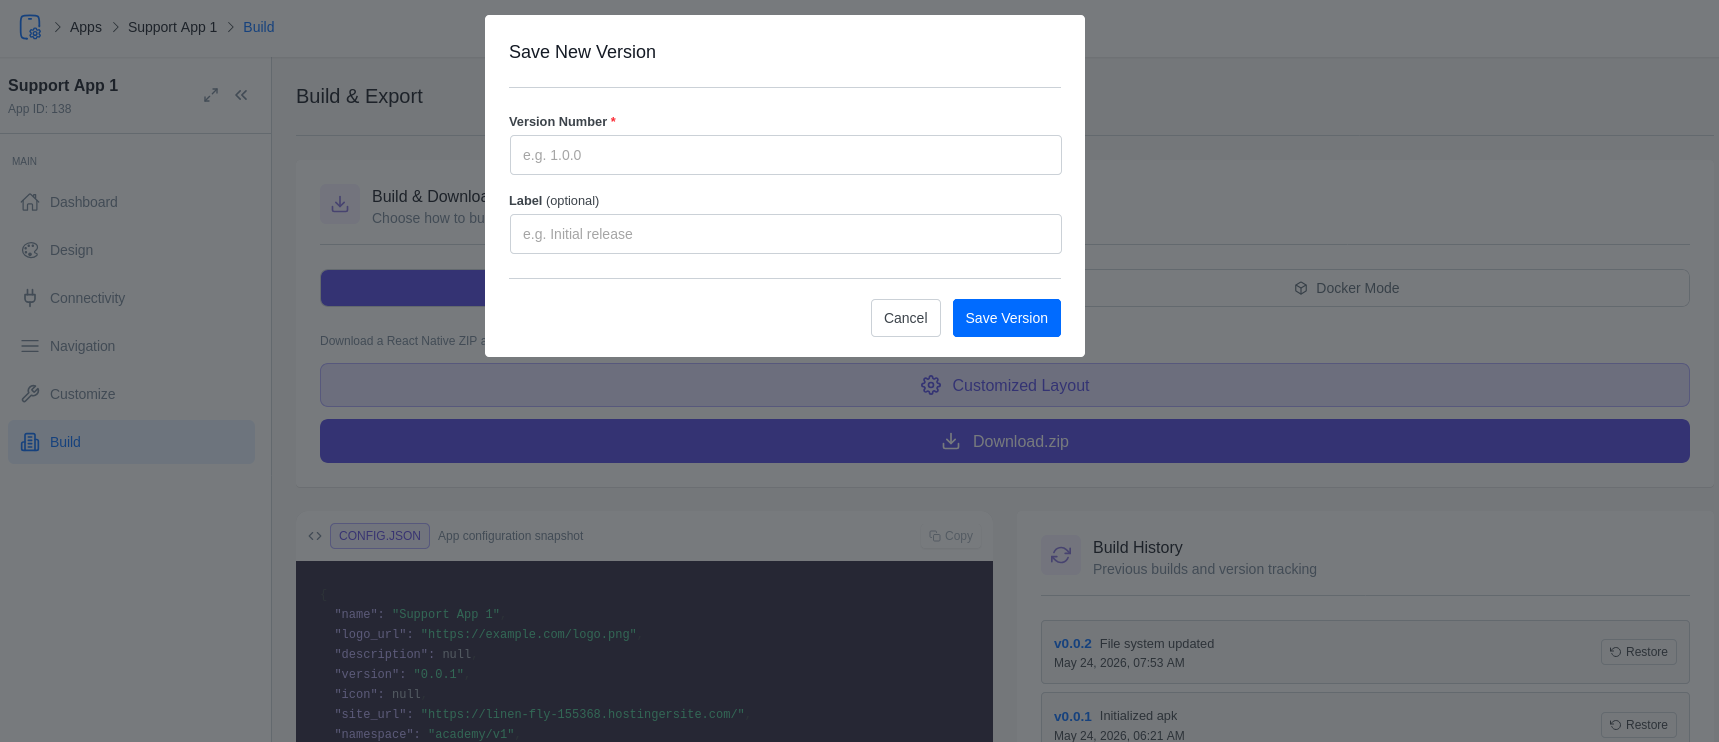Click the "site_url" line in config JSON
Image resolution: width=1719 pixels, height=742 pixels.
[x=540, y=714]
